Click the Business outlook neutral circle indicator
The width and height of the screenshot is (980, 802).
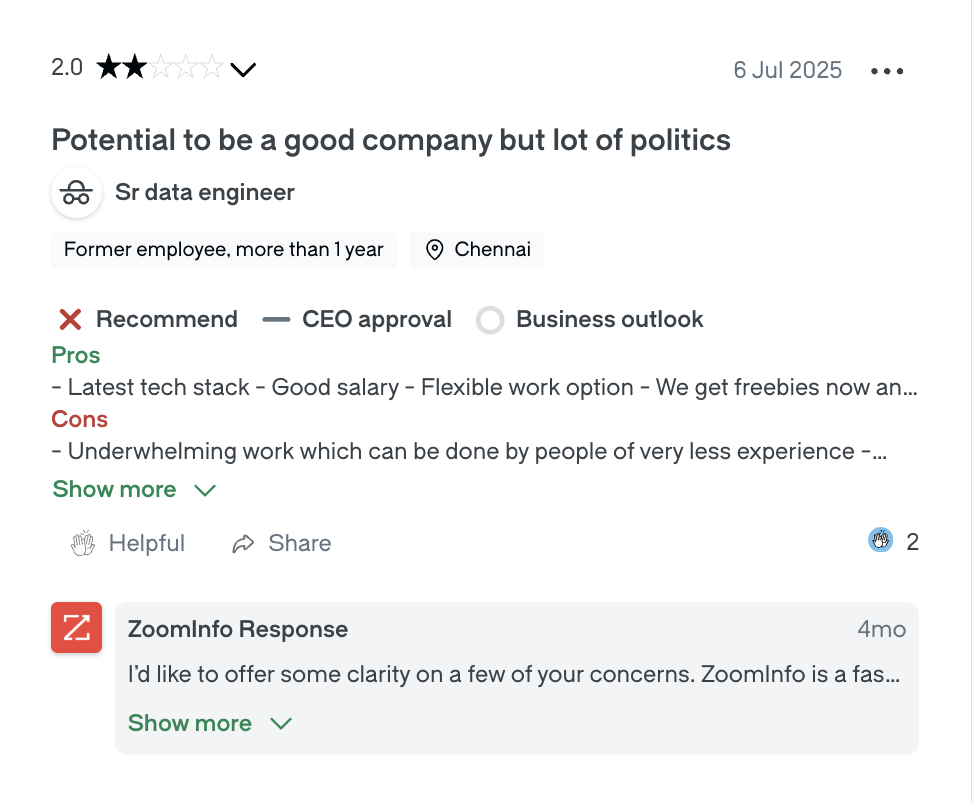490,318
